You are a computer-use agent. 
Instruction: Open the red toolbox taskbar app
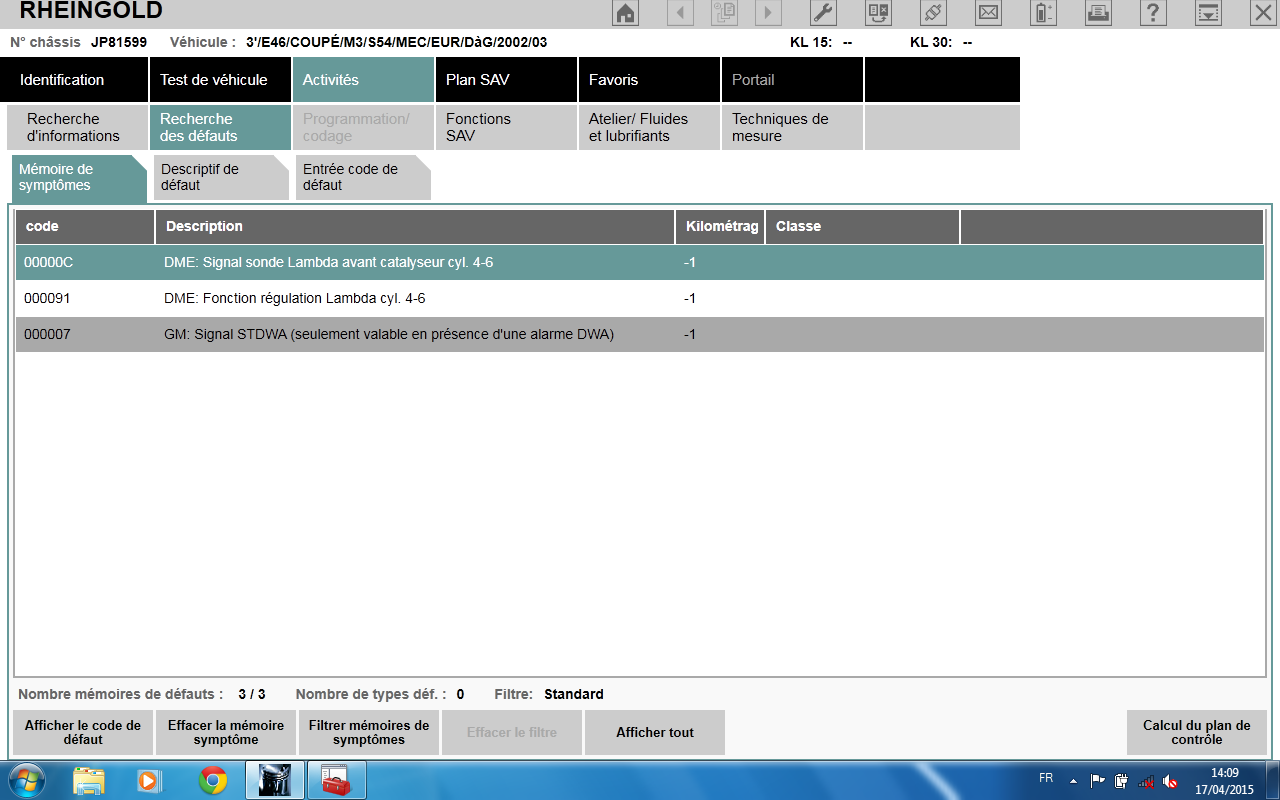click(x=335, y=780)
